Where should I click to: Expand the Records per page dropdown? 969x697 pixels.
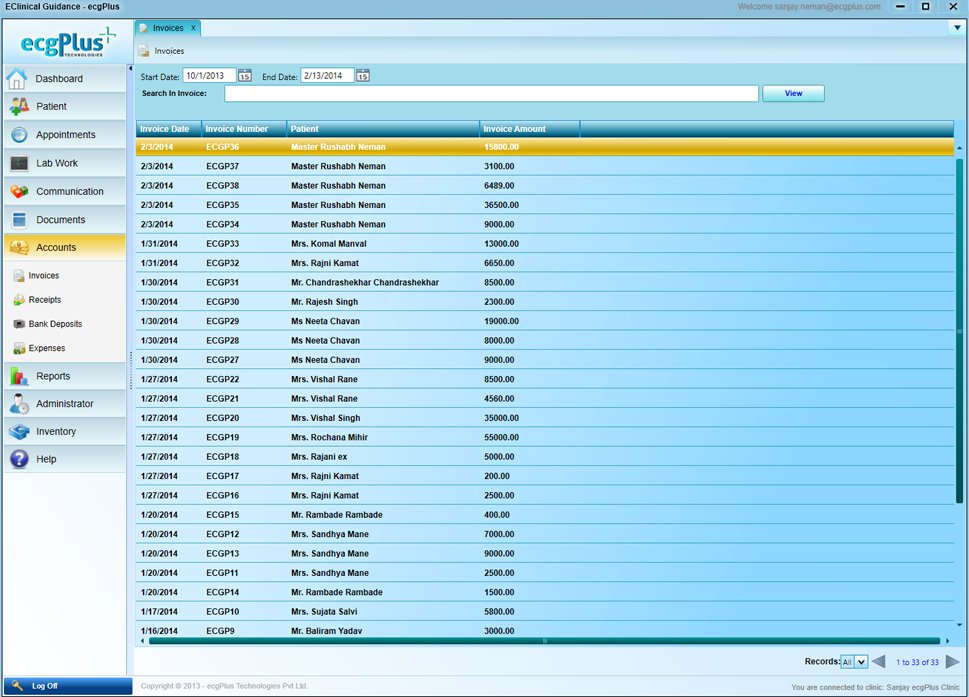[860, 662]
